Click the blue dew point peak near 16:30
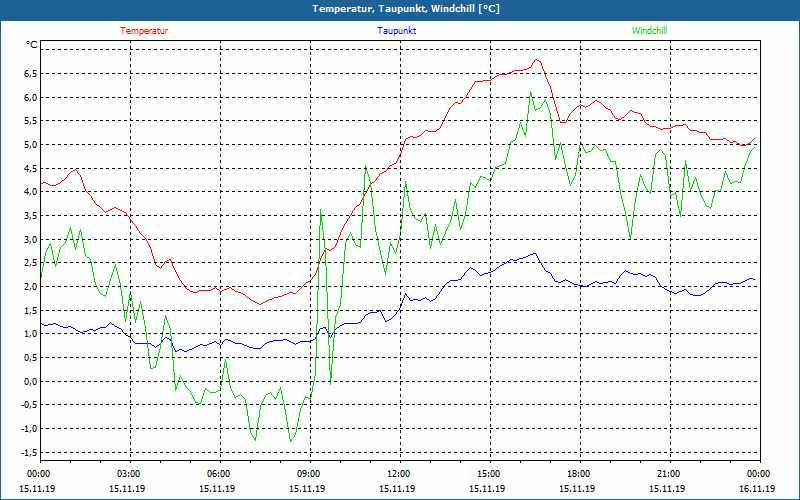 535,253
